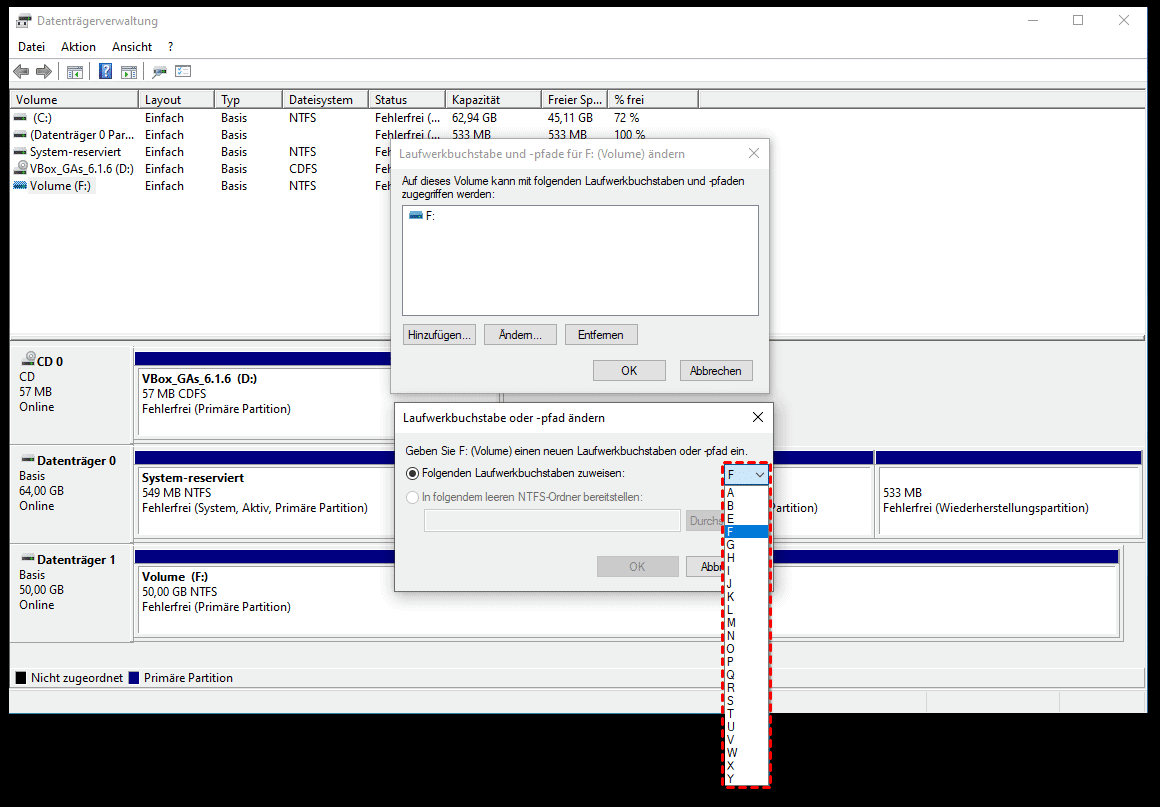Click the Entfernen button
The width and height of the screenshot is (1160, 807).
click(x=601, y=334)
